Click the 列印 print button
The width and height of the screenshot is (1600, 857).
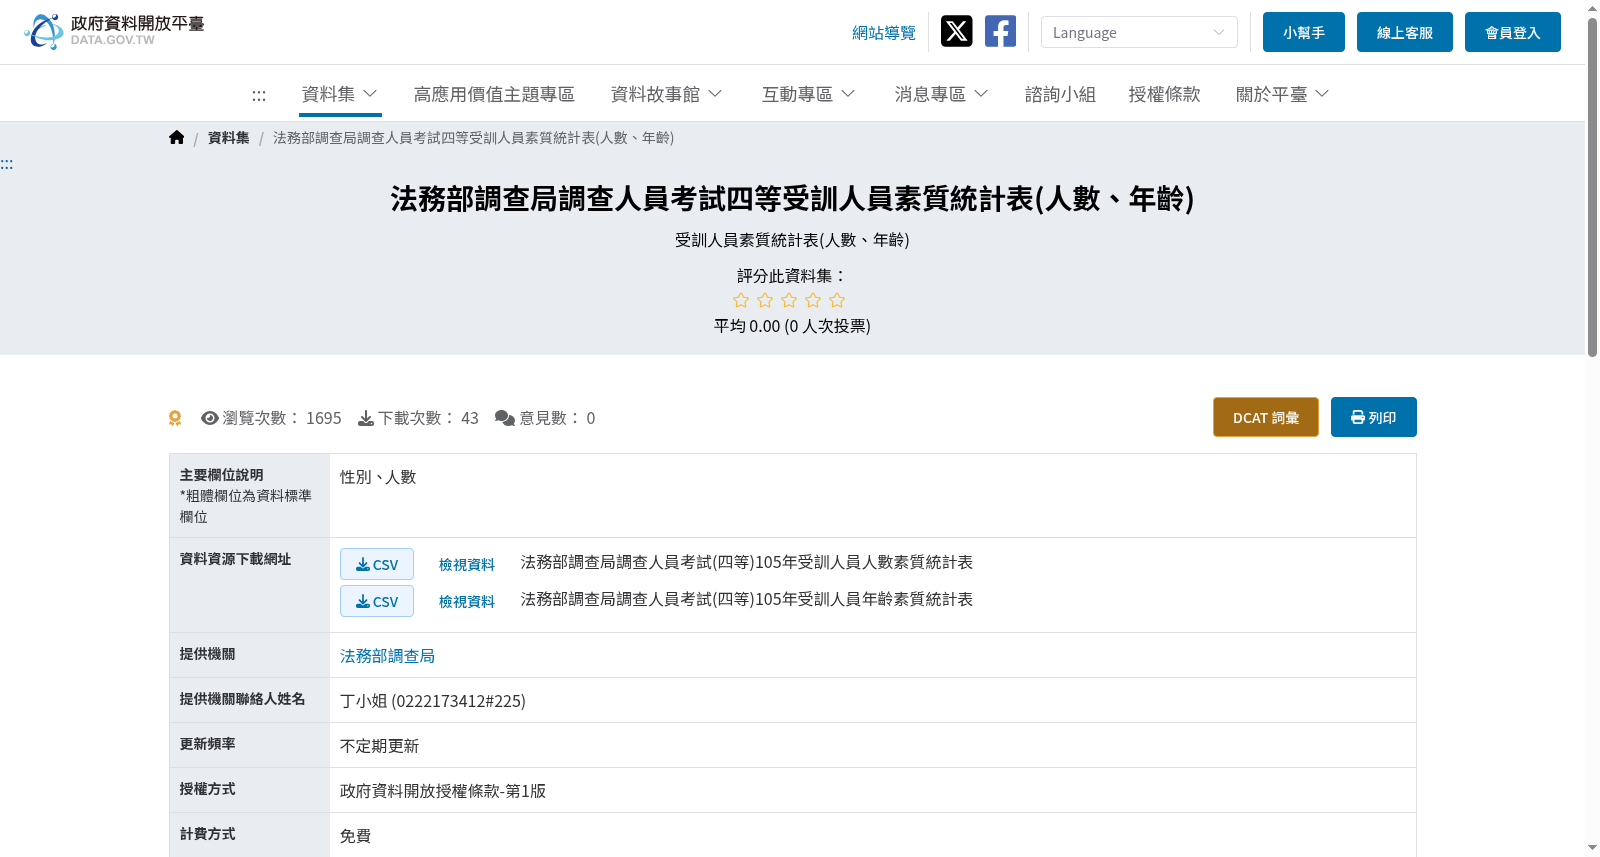1374,417
